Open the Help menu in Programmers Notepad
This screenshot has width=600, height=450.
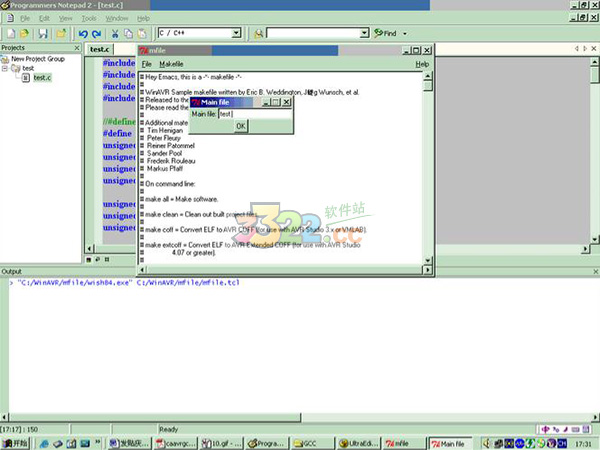coord(143,18)
